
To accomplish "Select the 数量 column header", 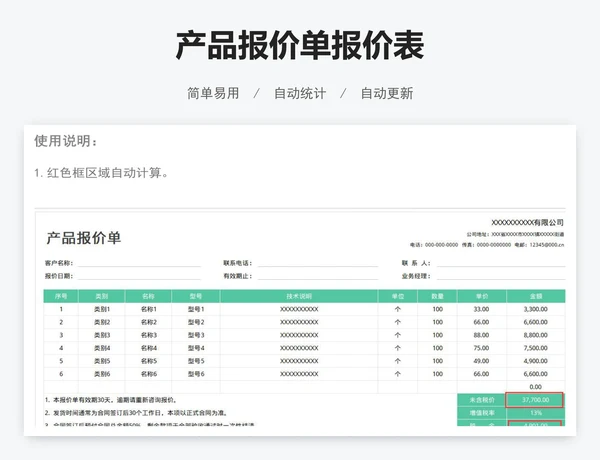I will (437, 296).
